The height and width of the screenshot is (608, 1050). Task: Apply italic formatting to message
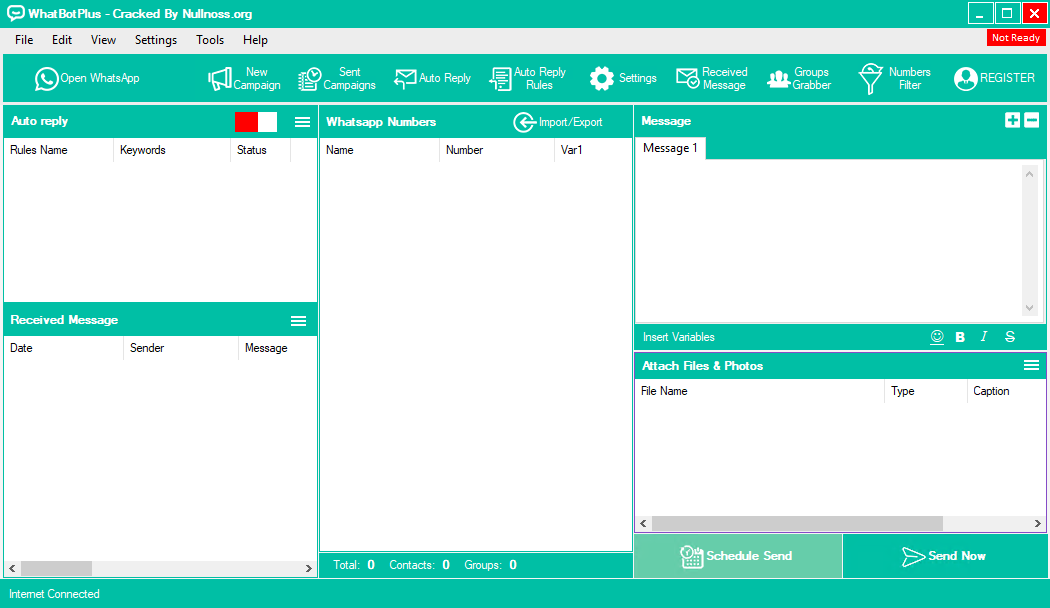(x=984, y=337)
